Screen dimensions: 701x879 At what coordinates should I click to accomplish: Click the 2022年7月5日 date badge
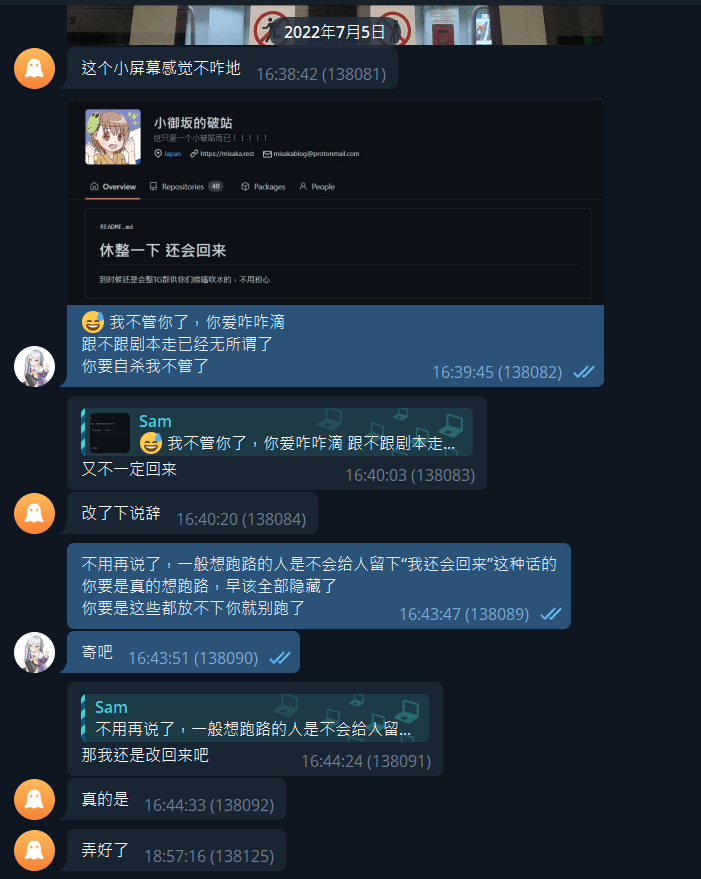coord(335,32)
